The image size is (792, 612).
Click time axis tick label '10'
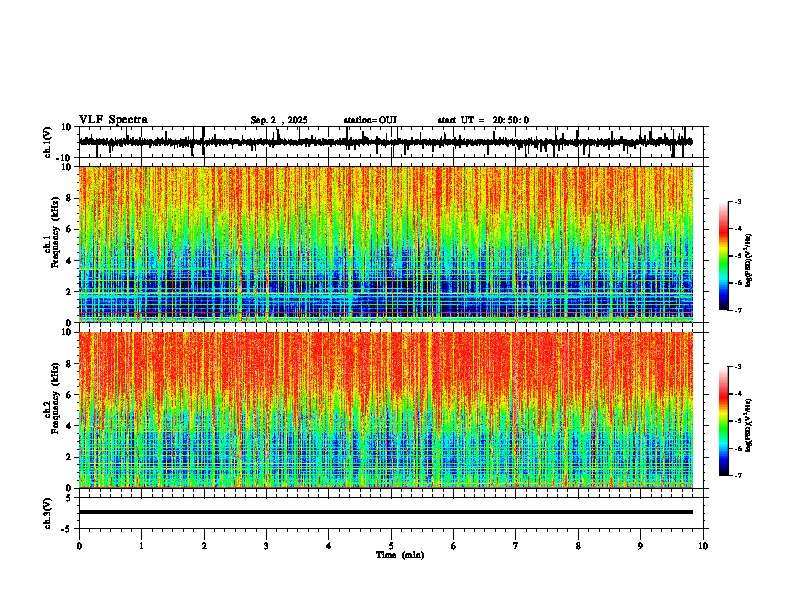(703, 546)
